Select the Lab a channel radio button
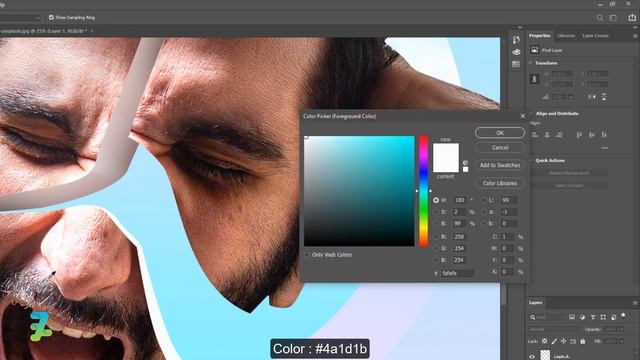This screenshot has width=640, height=360. (484, 212)
